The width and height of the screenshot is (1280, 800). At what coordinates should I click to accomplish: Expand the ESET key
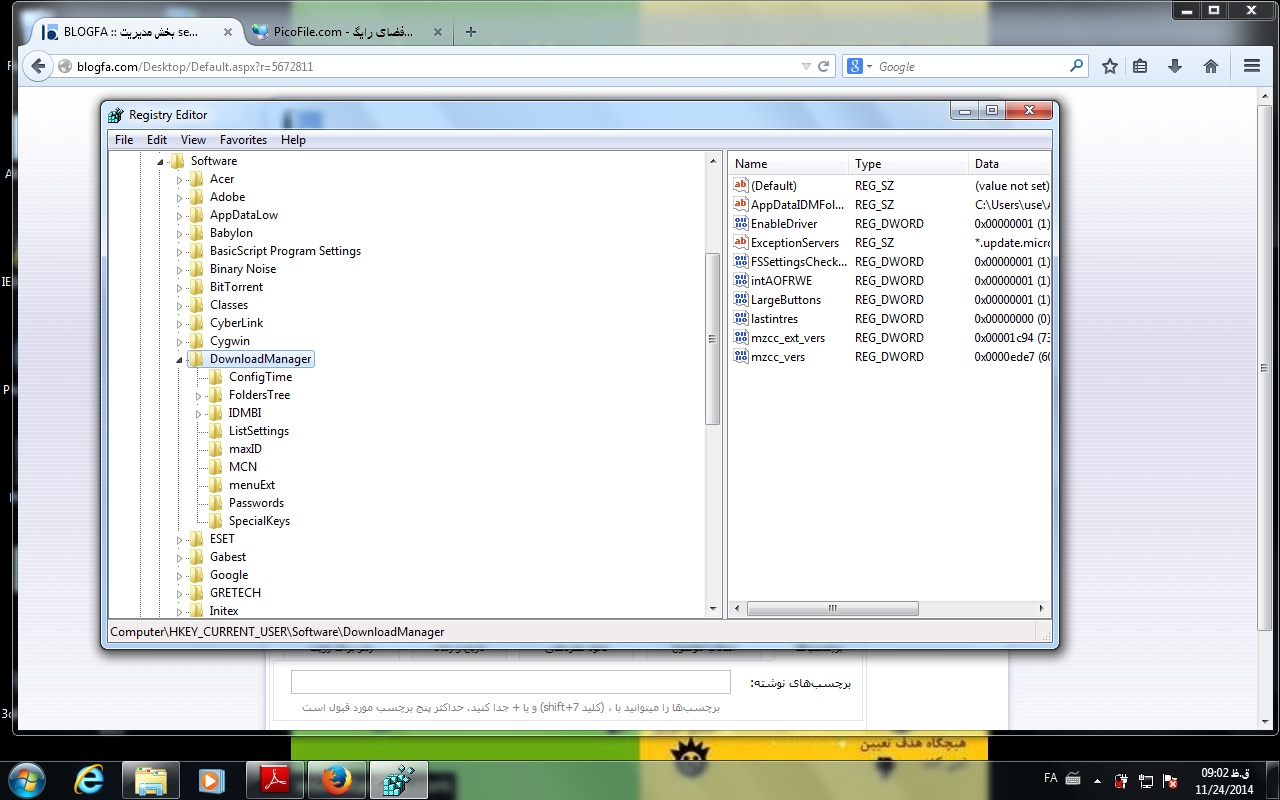[180, 540]
